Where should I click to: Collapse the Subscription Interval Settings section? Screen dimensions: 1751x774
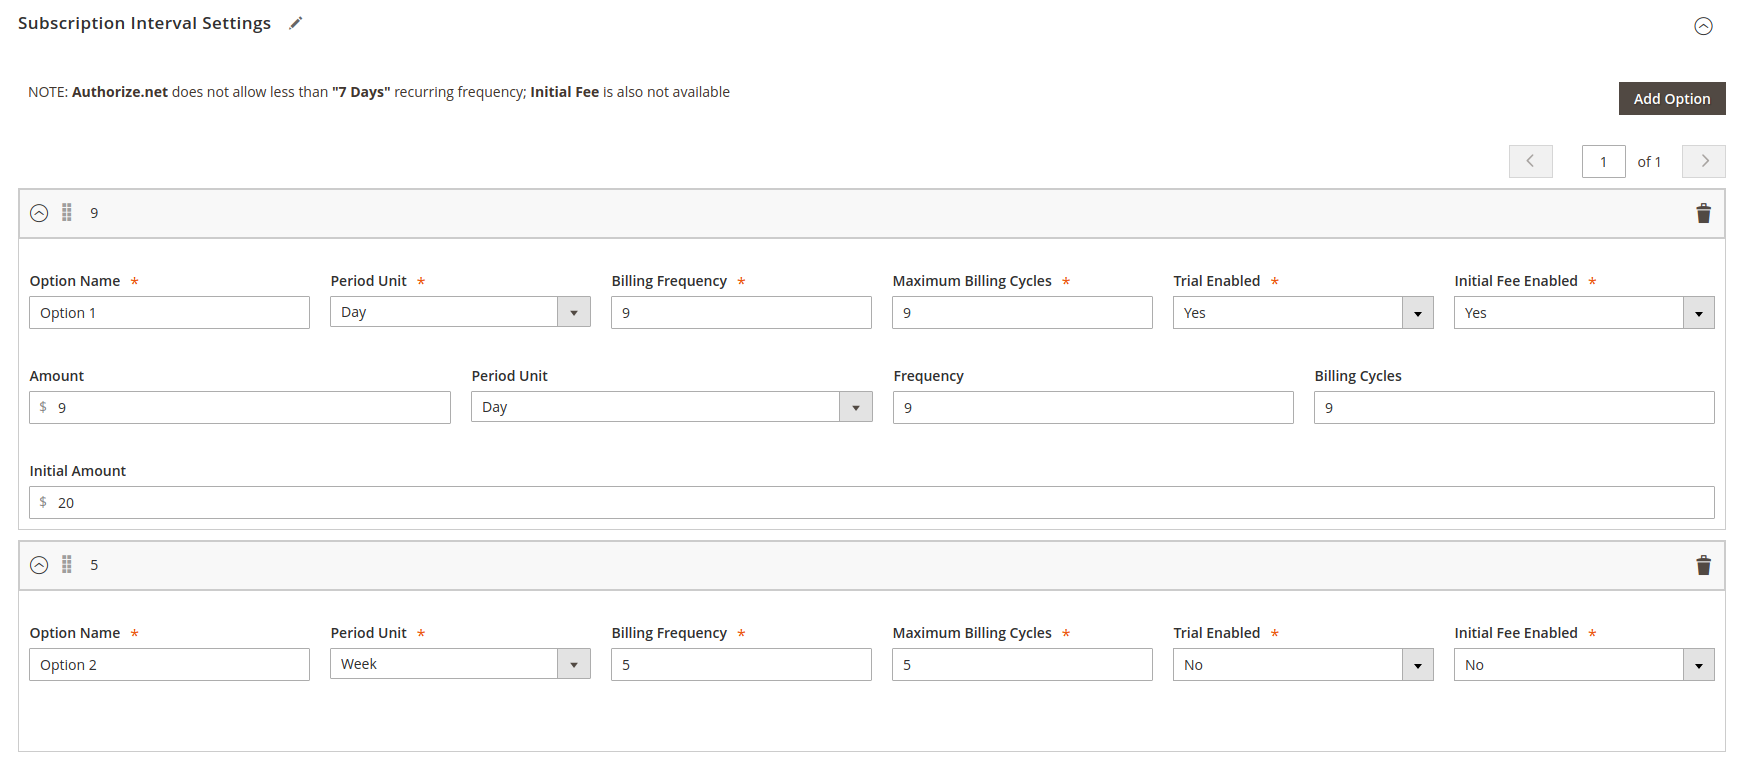pyautogui.click(x=1703, y=26)
